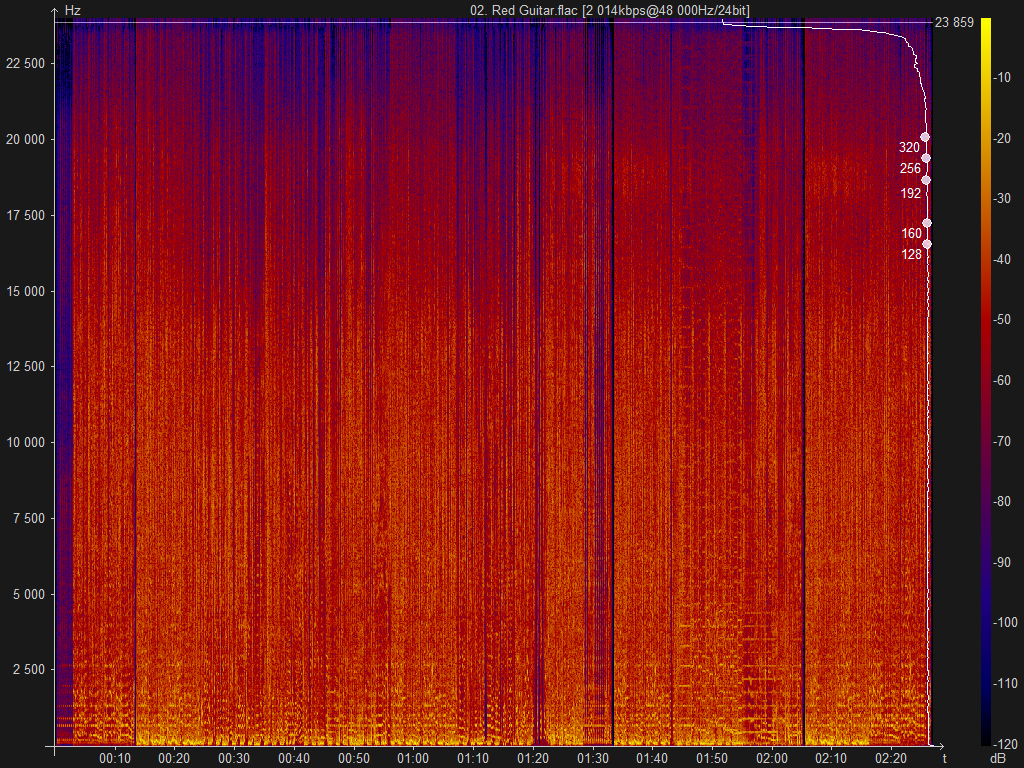This screenshot has width=1024, height=768.
Task: Click the -80 dB scale label
Action: pos(1002,502)
